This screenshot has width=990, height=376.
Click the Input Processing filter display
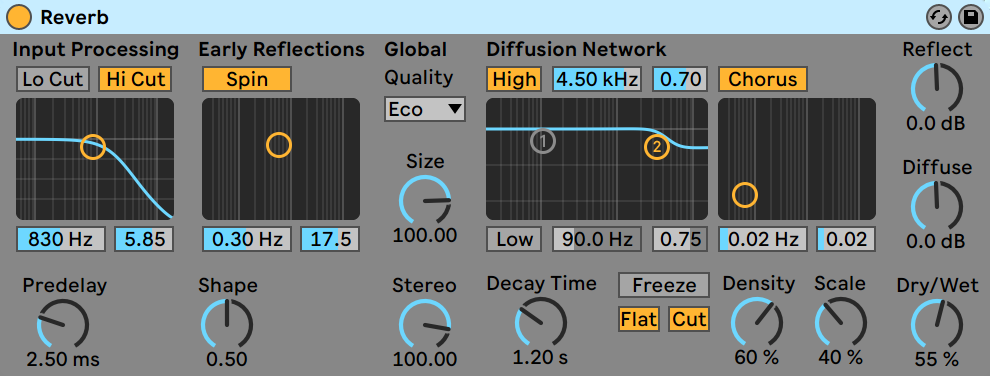(95, 158)
